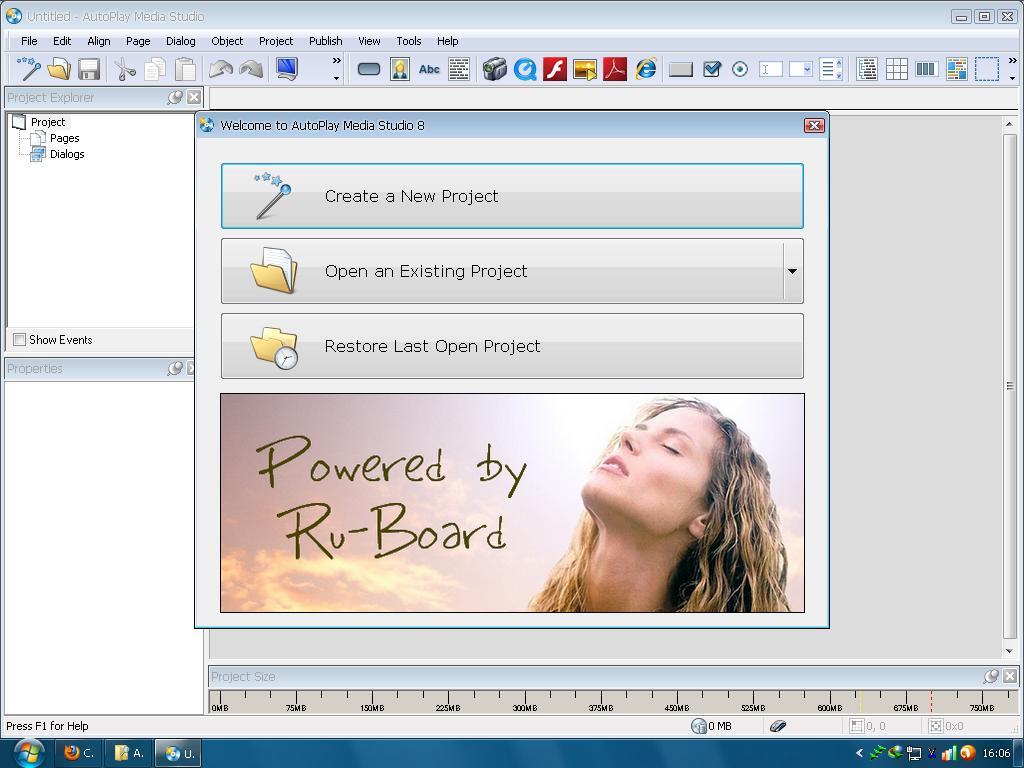This screenshot has height=768, width=1024.
Task: Click the Paste clipboard icon
Action: 185,69
